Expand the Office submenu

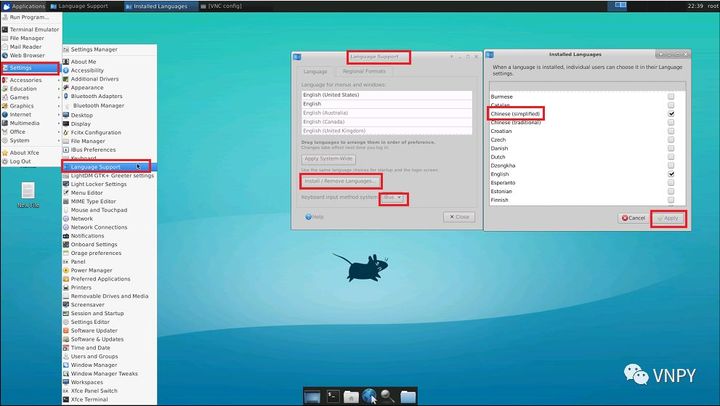pyautogui.click(x=30, y=132)
